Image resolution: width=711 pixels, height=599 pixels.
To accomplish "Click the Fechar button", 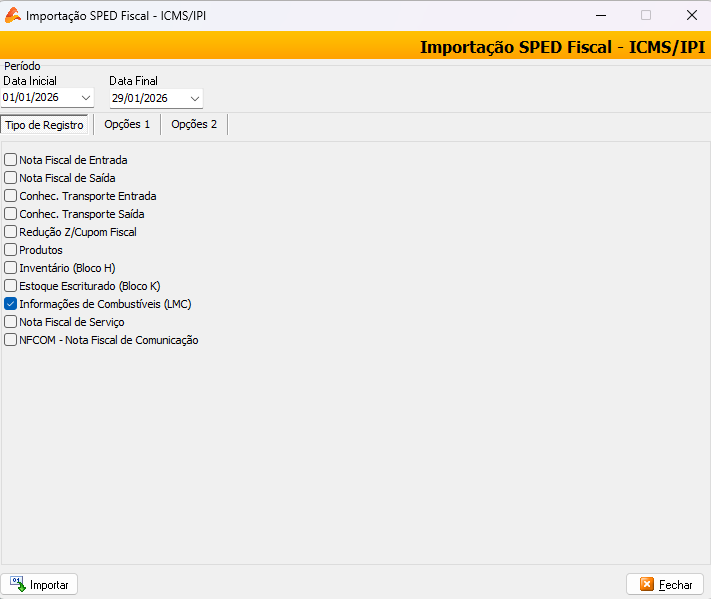I will pos(665,584).
